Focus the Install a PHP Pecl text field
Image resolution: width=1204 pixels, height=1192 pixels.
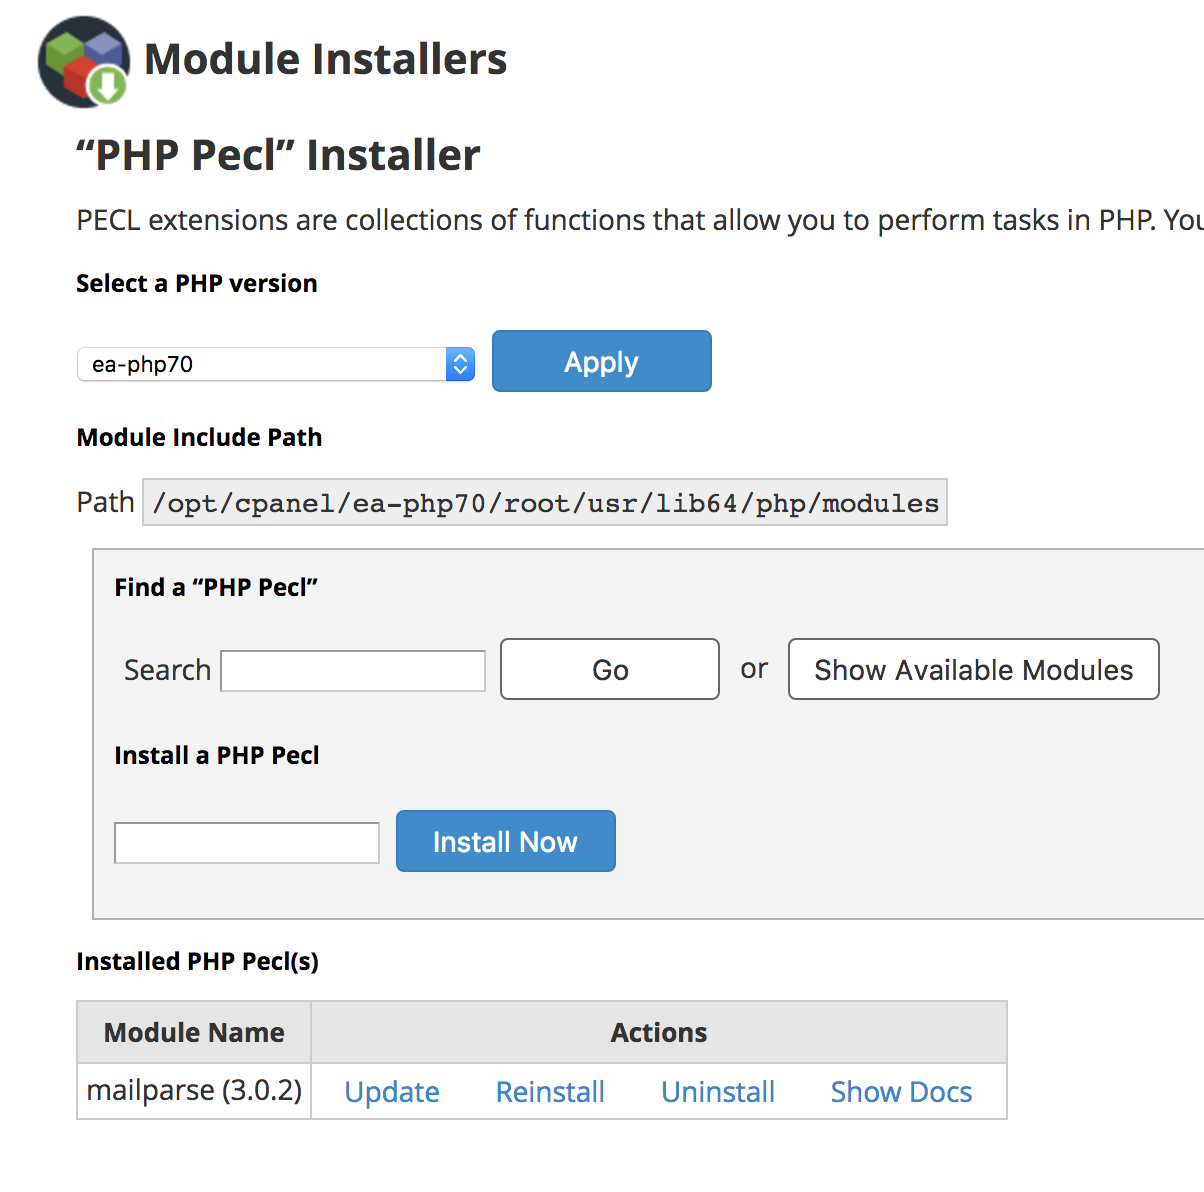click(247, 842)
